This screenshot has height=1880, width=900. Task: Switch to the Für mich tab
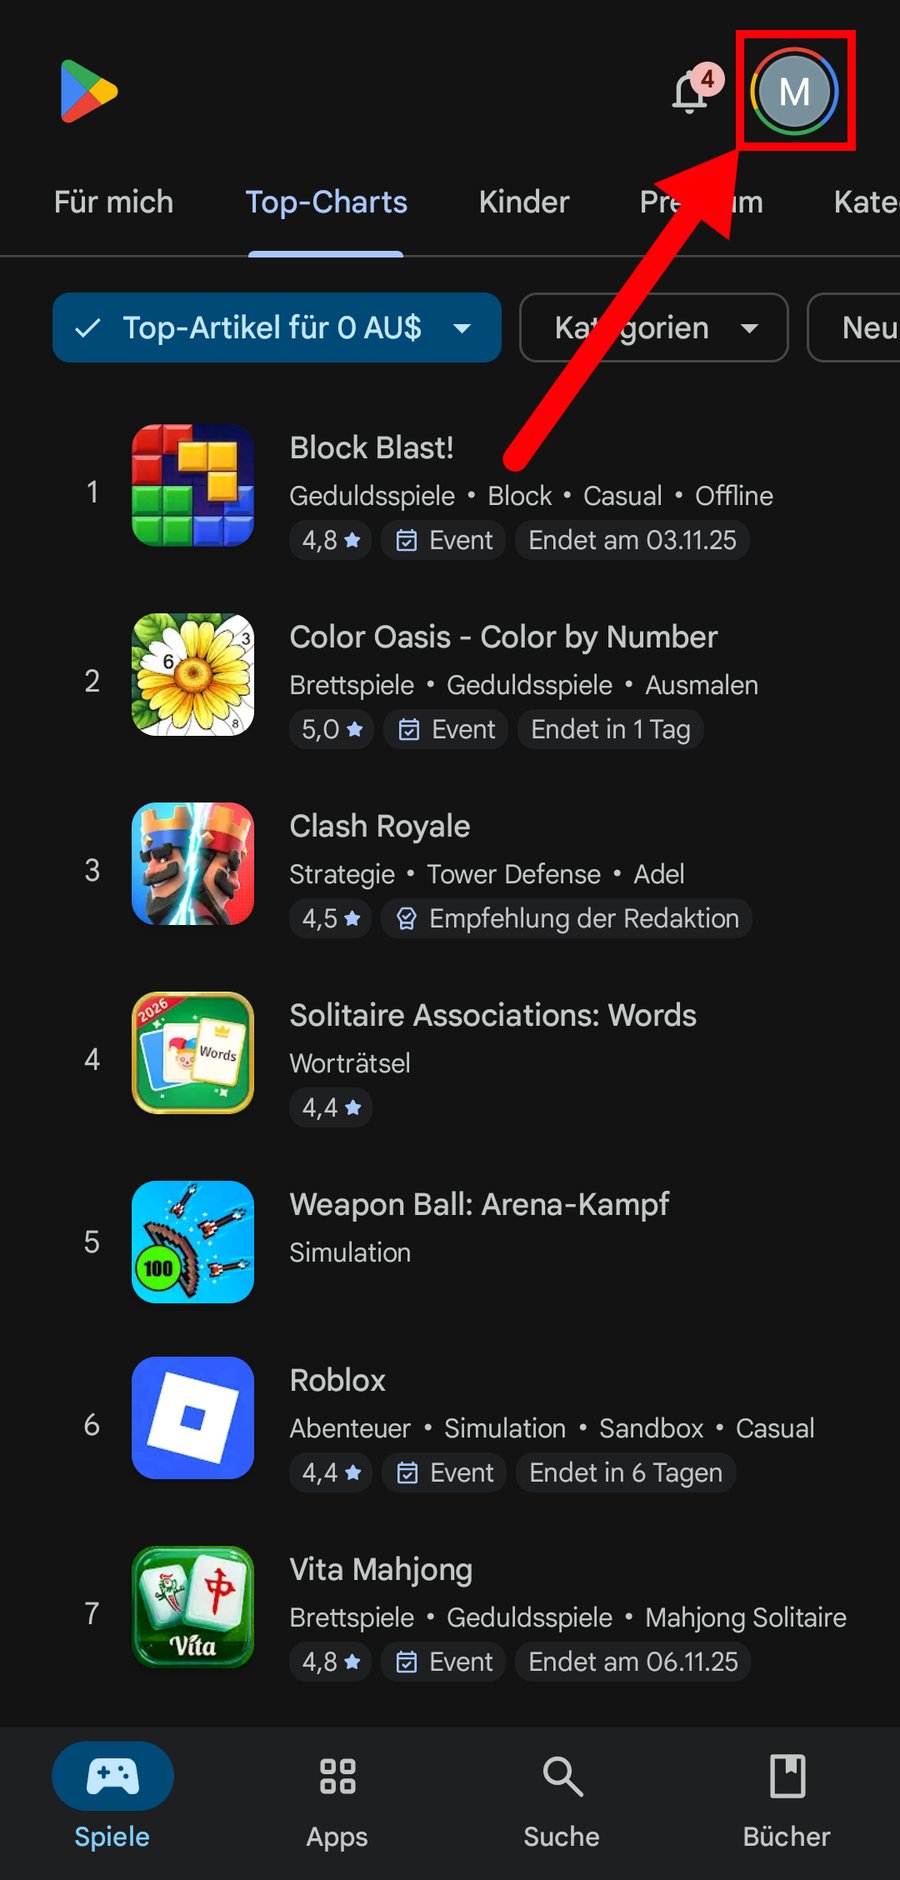(x=113, y=202)
